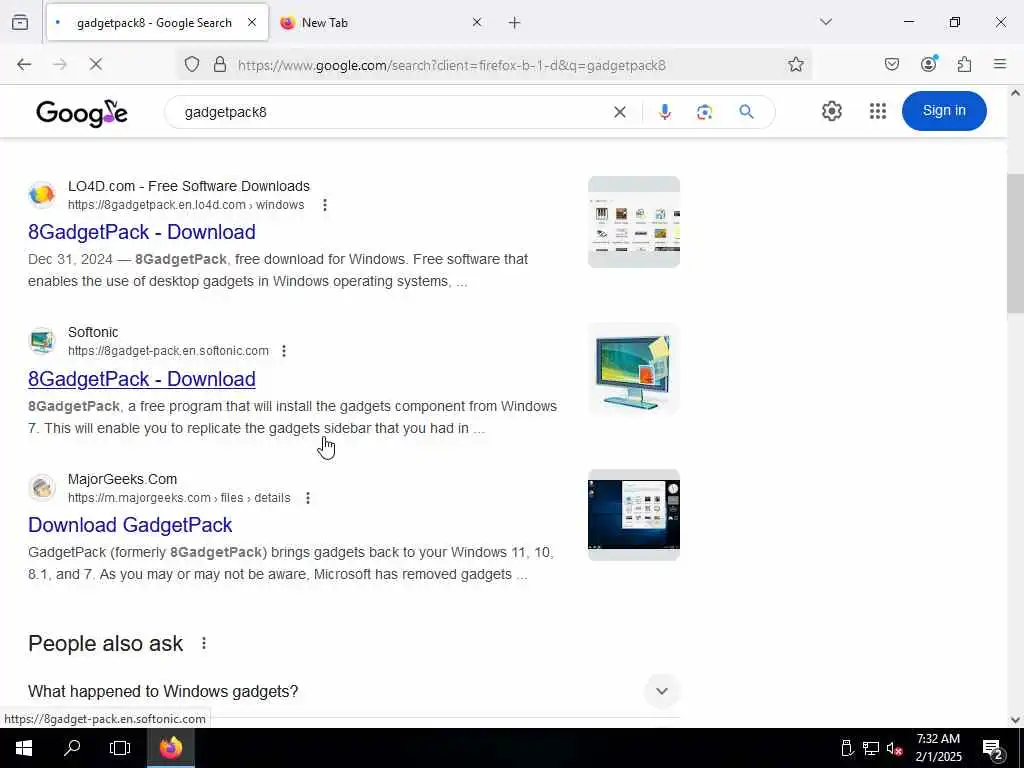Image resolution: width=1024 pixels, height=768 pixels.
Task: Submit search with magnifying glass icon
Action: (746, 112)
